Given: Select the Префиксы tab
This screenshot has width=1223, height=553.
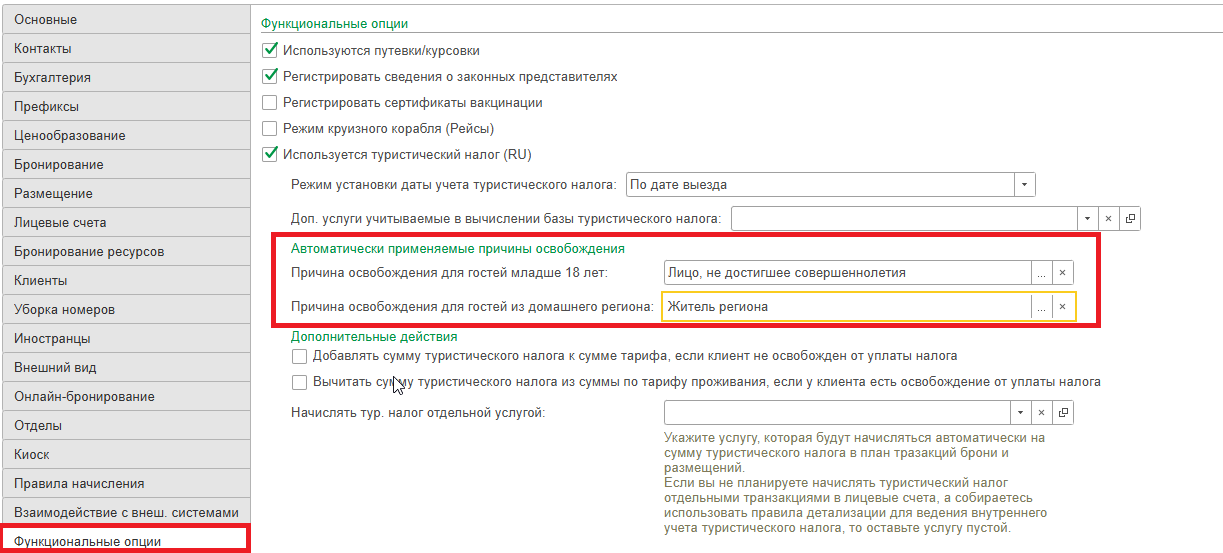Looking at the screenshot, I should (124, 107).
